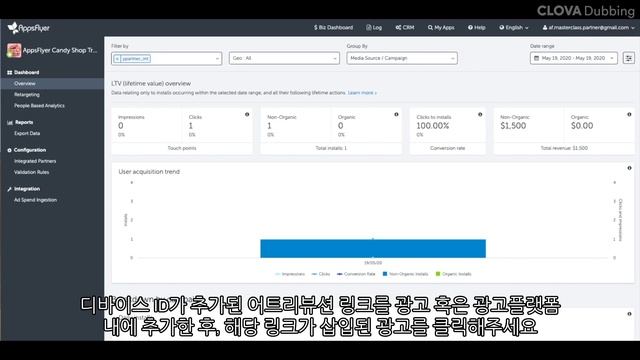Remove the media source filter tag
The width and height of the screenshot is (640, 360).
point(117,58)
